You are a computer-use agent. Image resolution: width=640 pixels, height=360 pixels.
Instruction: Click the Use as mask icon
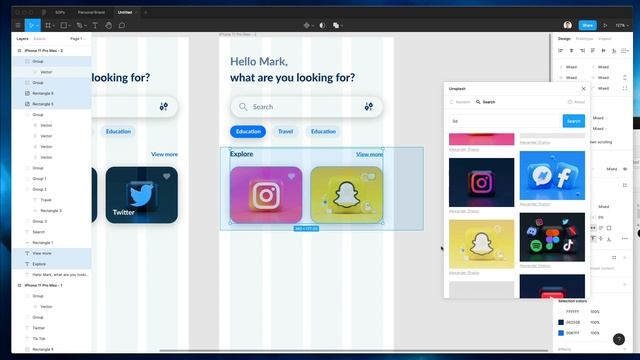click(322, 25)
